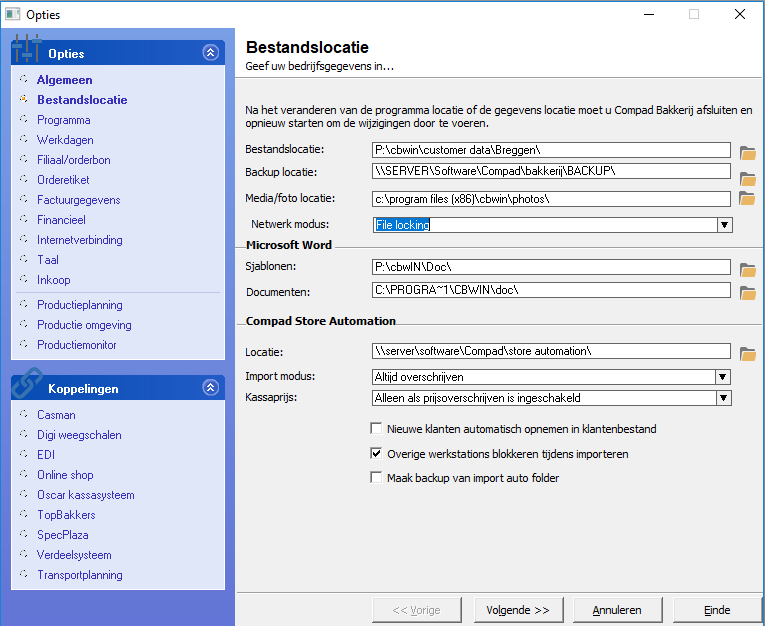Open the Import modus dropdown
This screenshot has width=765, height=626.
[x=723, y=377]
